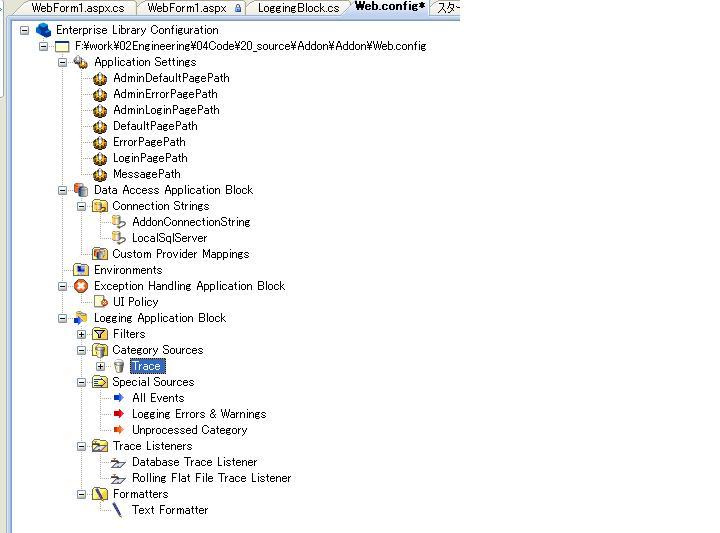Click the LoginPagePath setting icon
The width and height of the screenshot is (720, 533).
coord(100,159)
